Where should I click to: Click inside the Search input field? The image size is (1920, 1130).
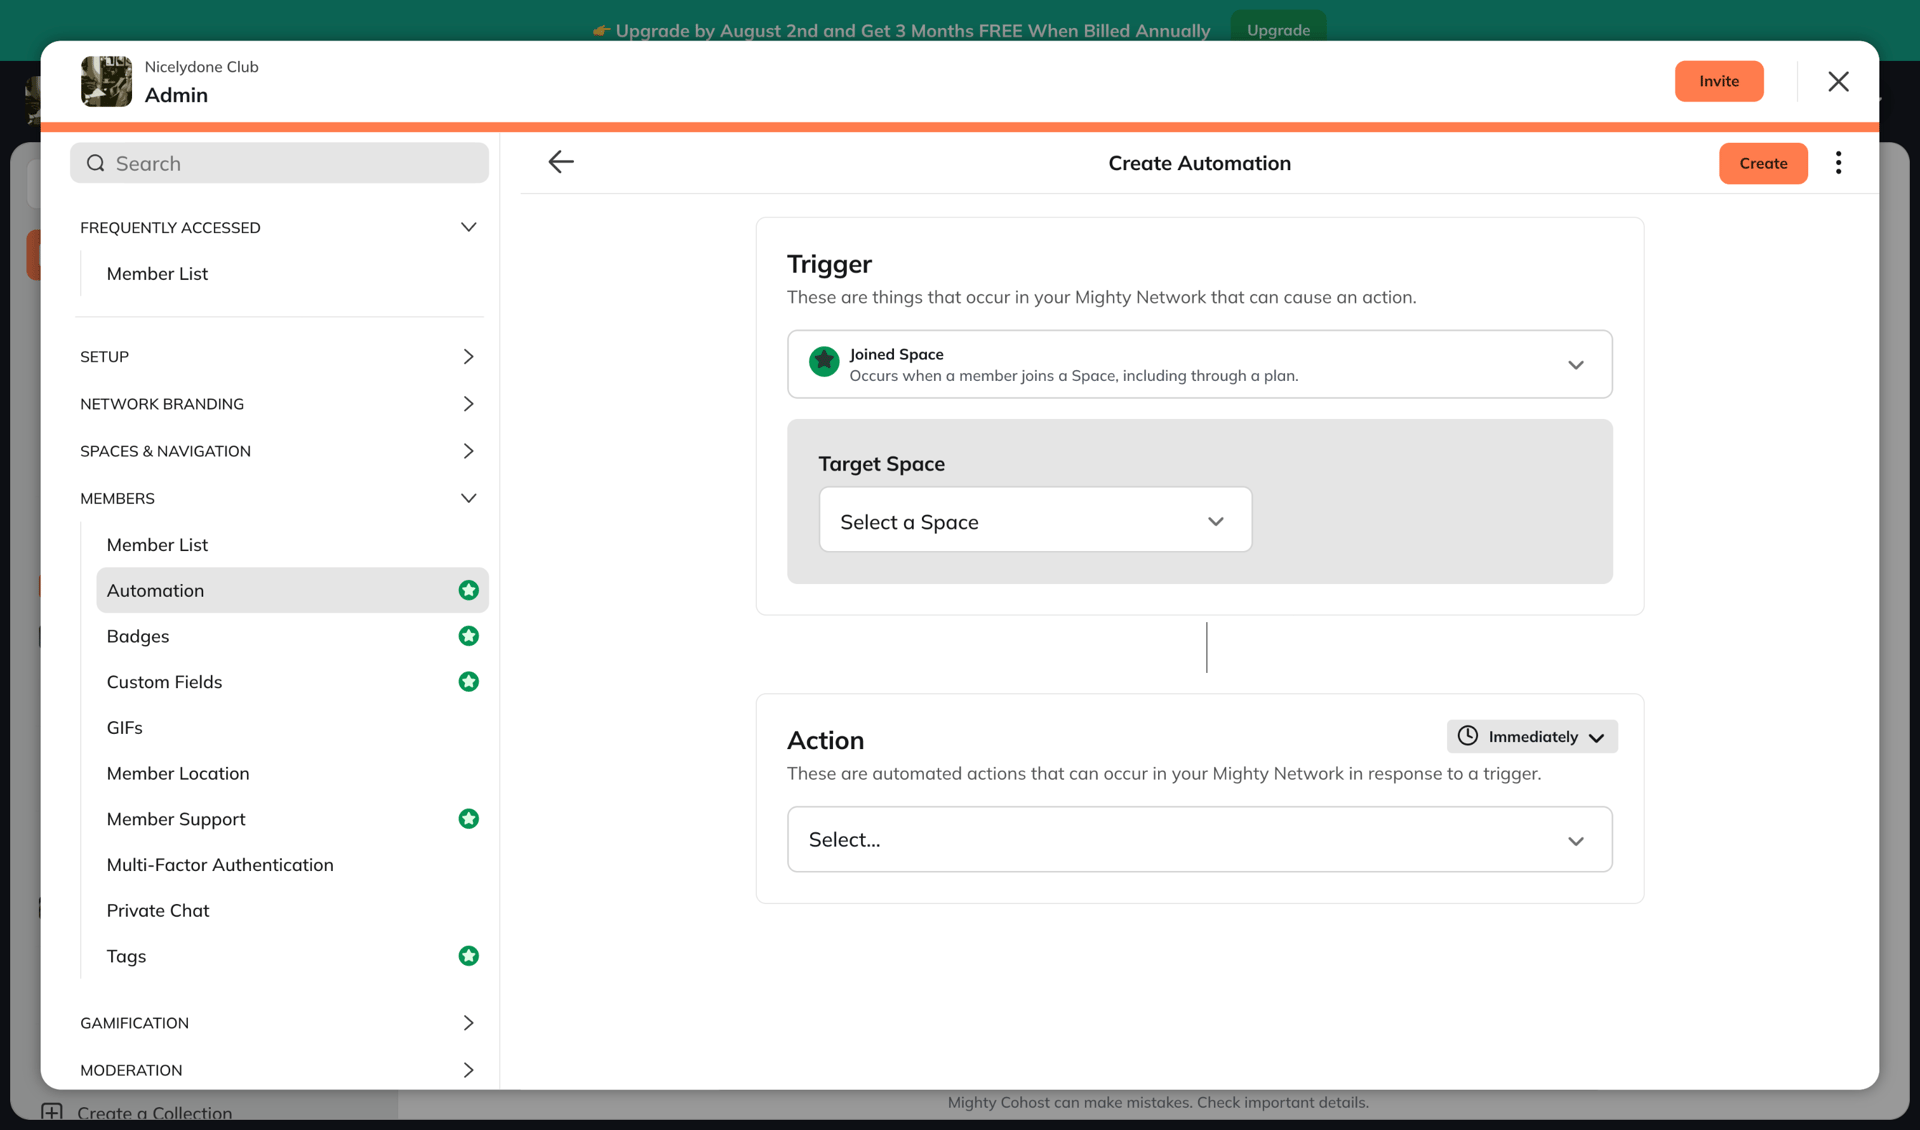[280, 162]
